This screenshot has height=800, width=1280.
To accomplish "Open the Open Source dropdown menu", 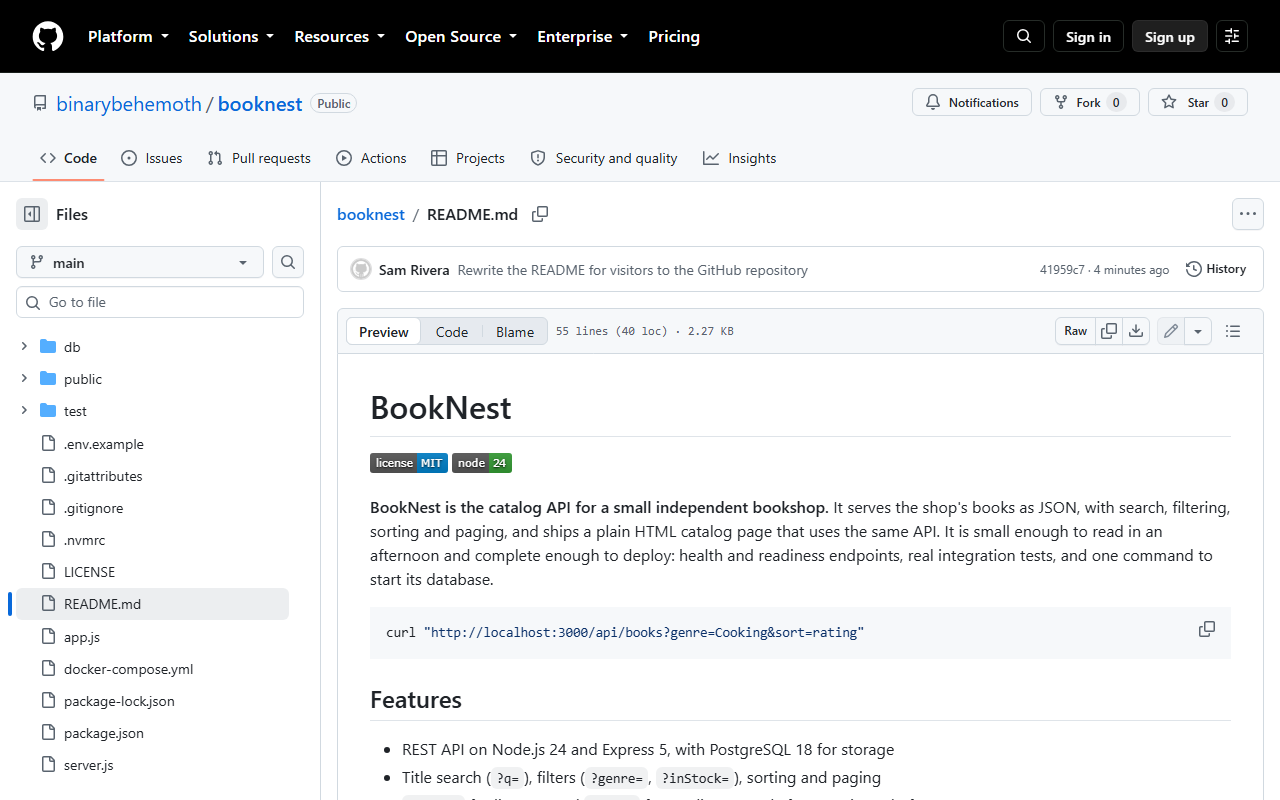I will pyautogui.click(x=461, y=37).
